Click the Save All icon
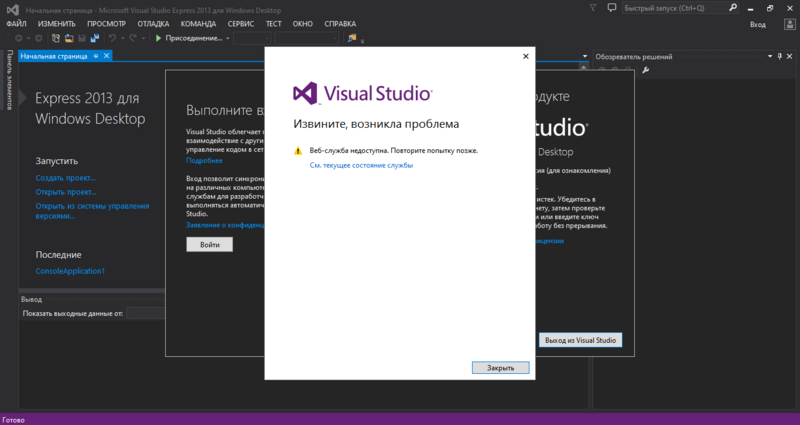This screenshot has height=425, width=800. 95,38
